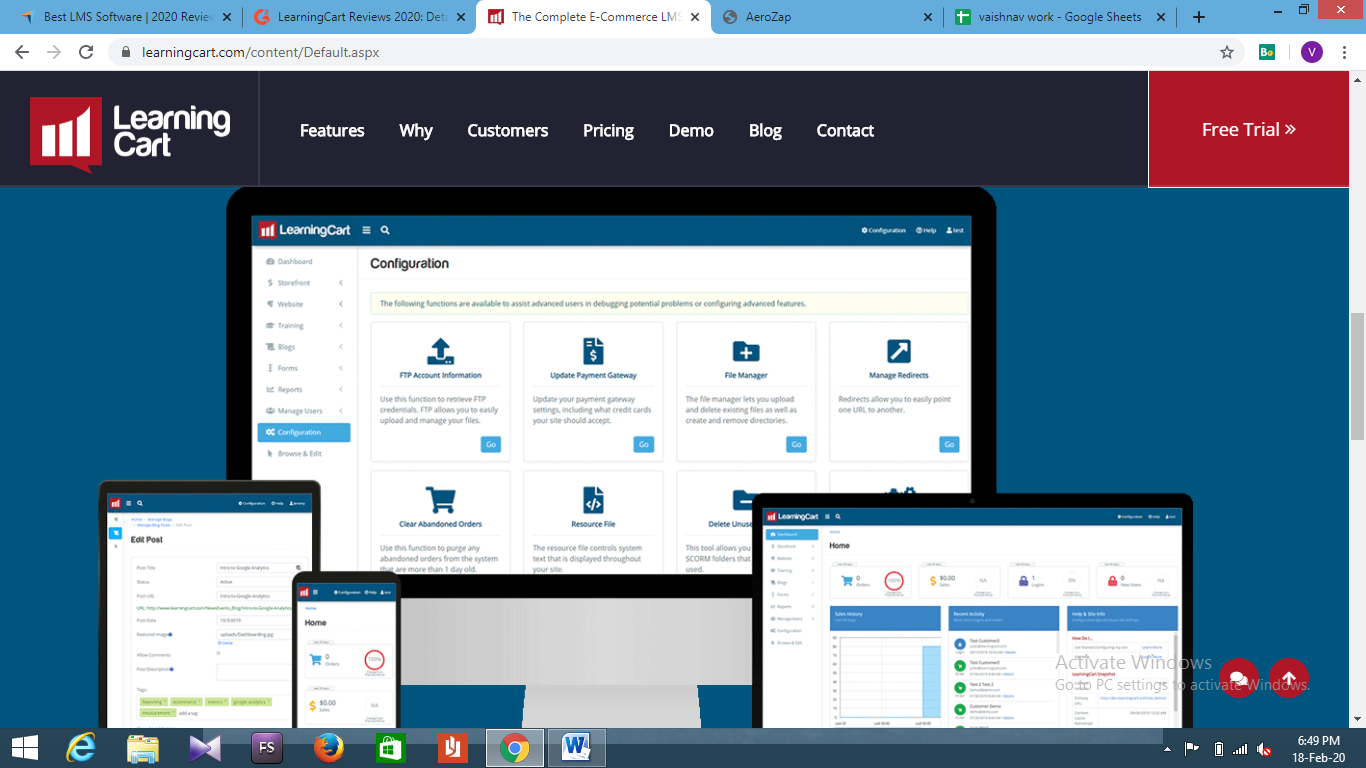
Task: Open the Why page link
Action: tap(416, 131)
